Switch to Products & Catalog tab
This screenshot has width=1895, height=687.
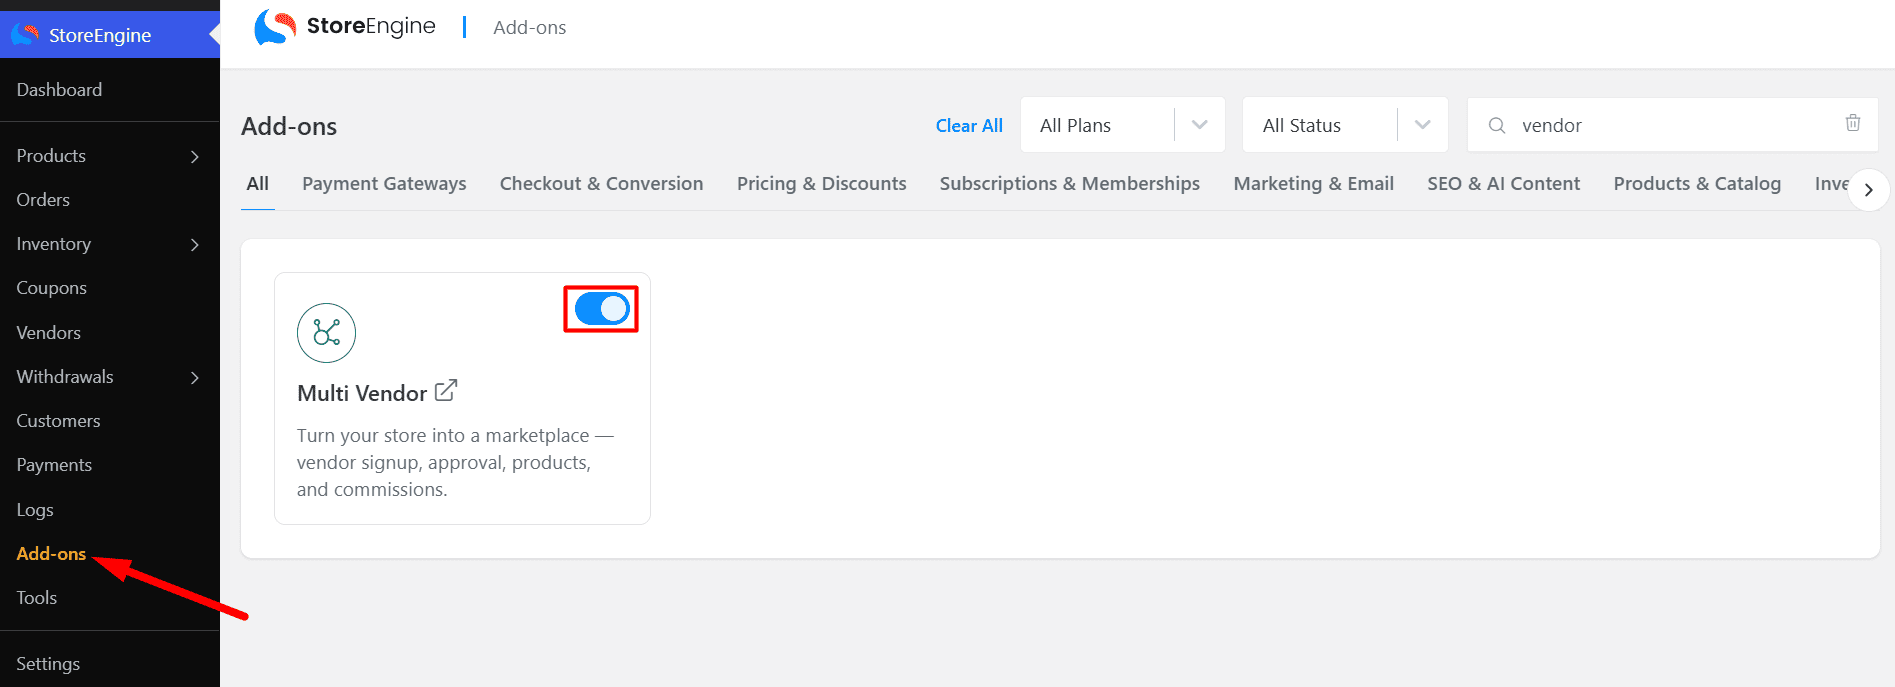click(x=1697, y=184)
